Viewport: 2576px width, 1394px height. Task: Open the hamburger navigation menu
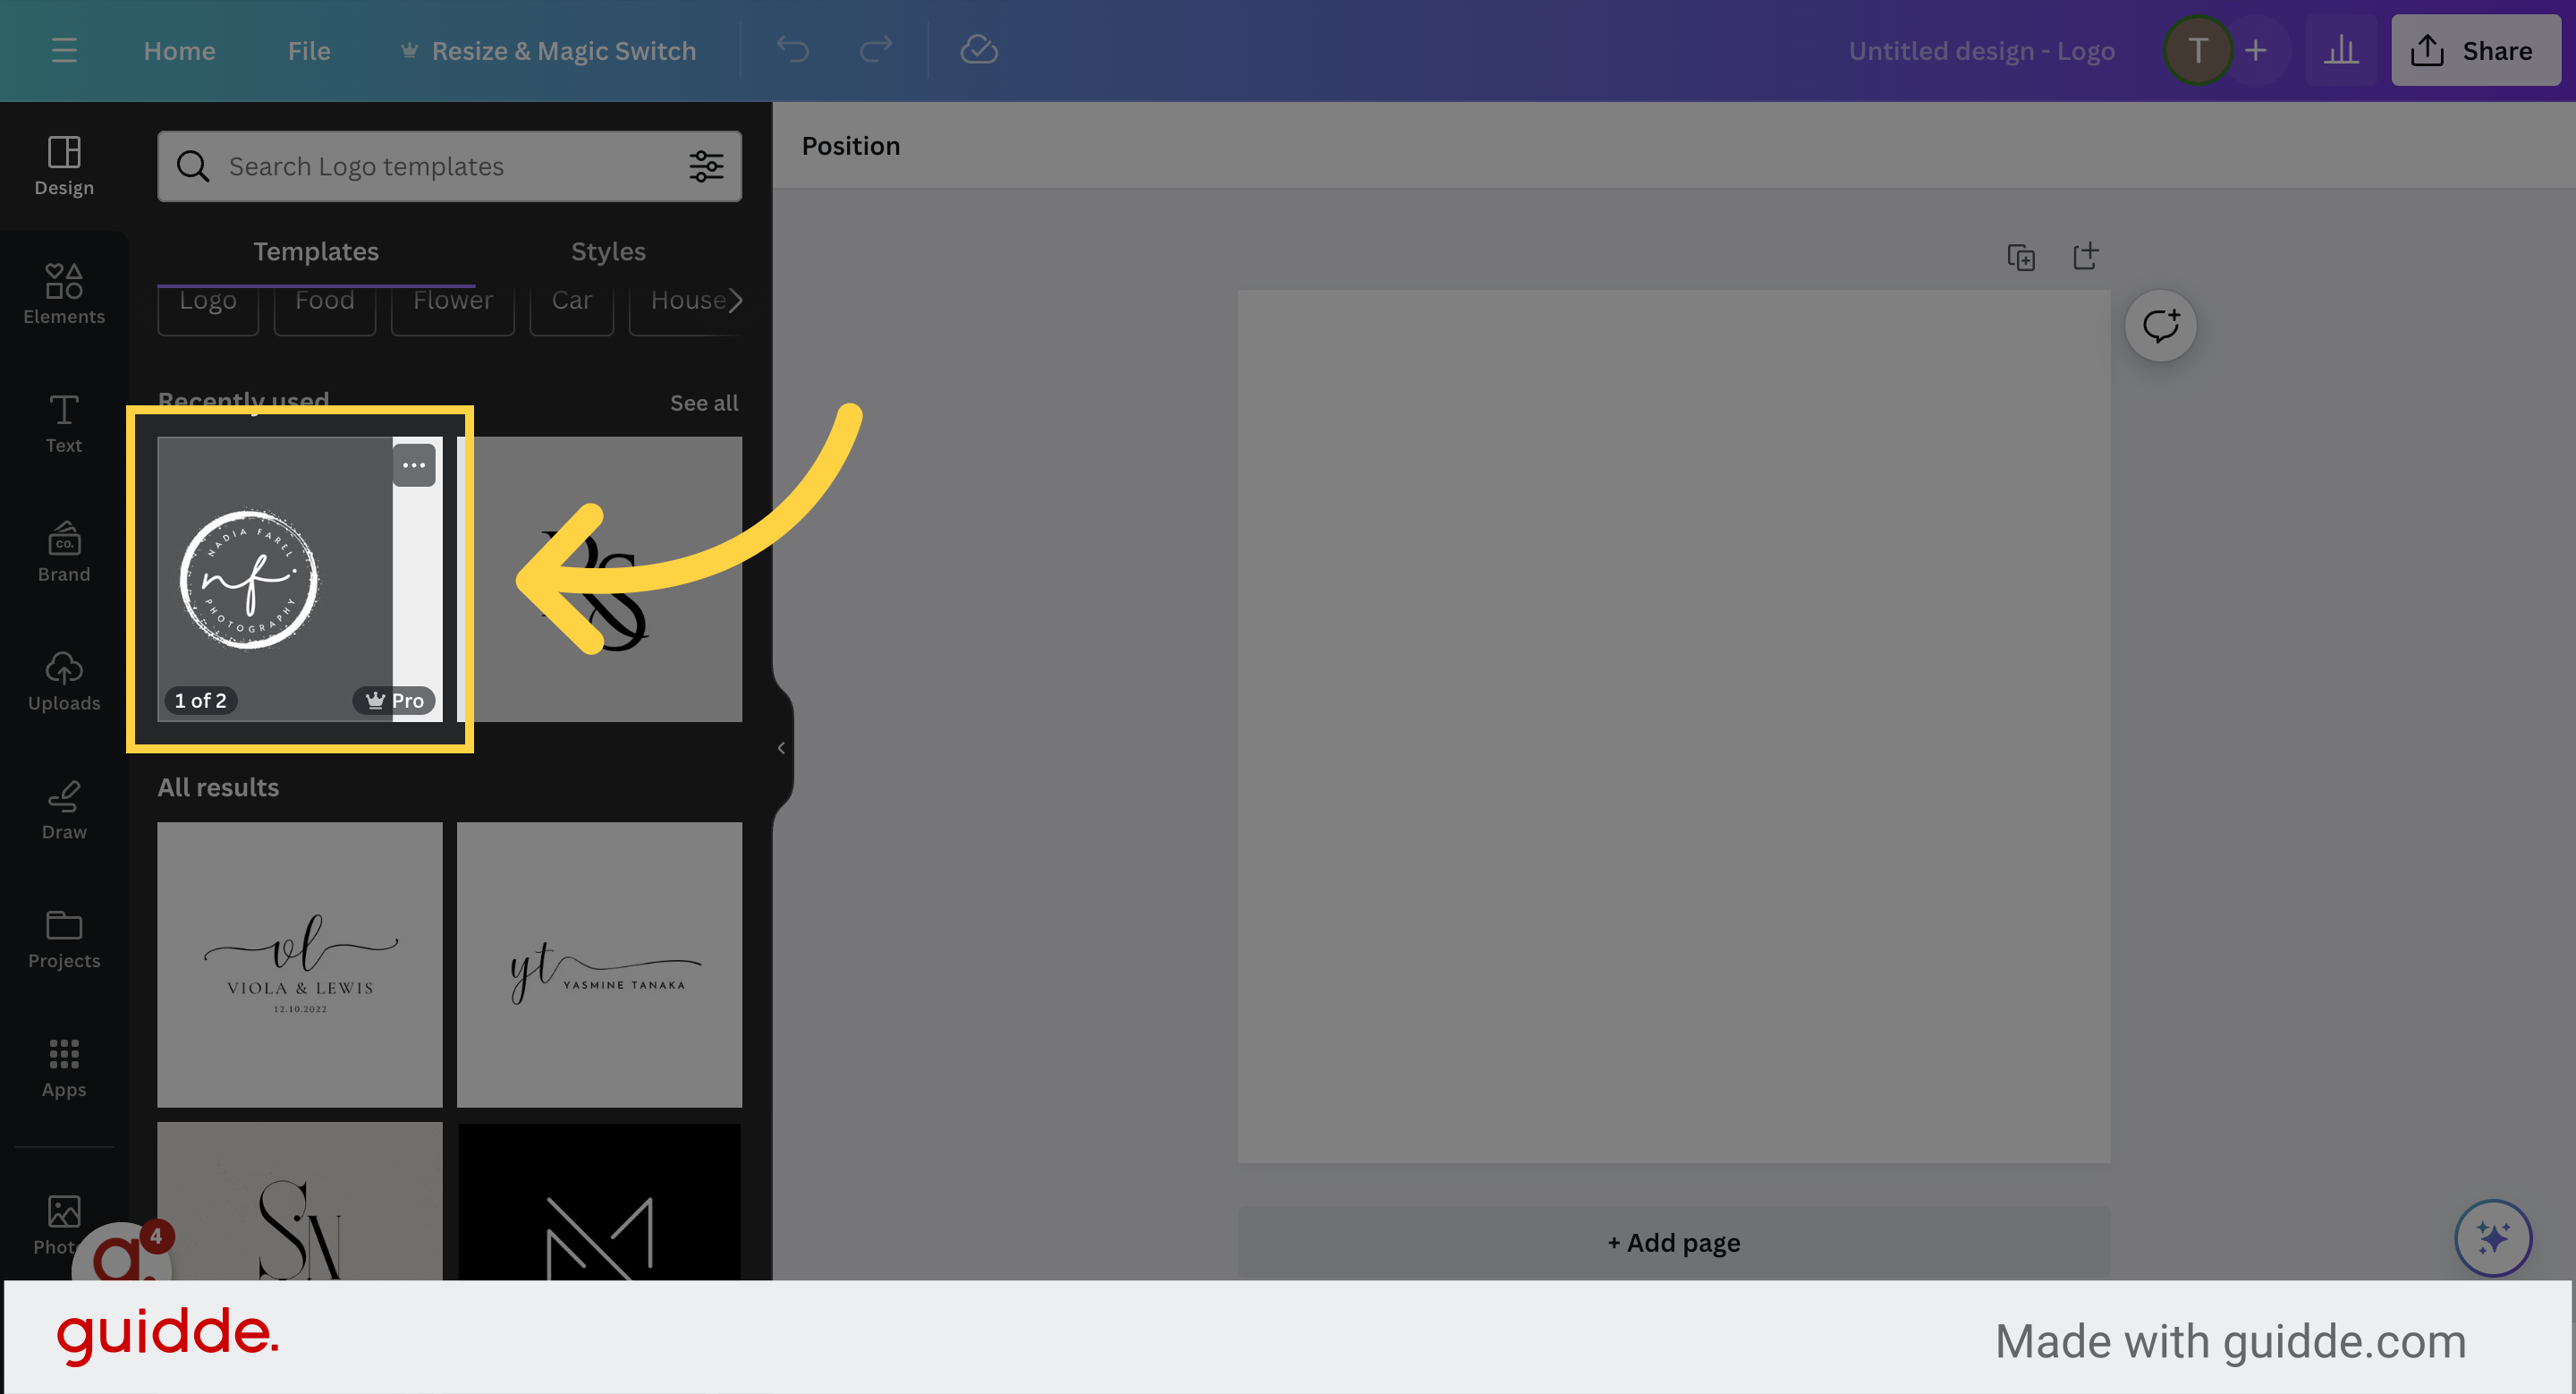tap(63, 50)
